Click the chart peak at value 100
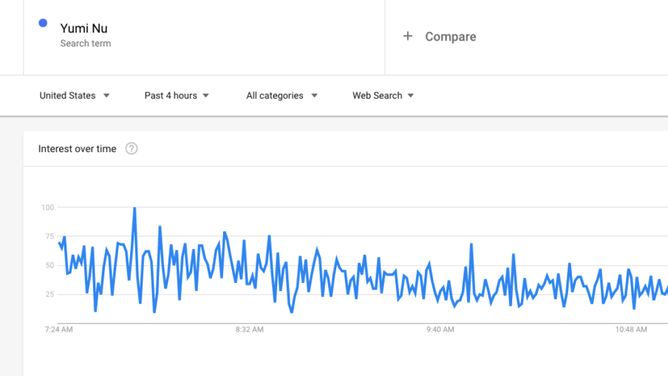This screenshot has height=376, width=668. pyautogui.click(x=135, y=208)
